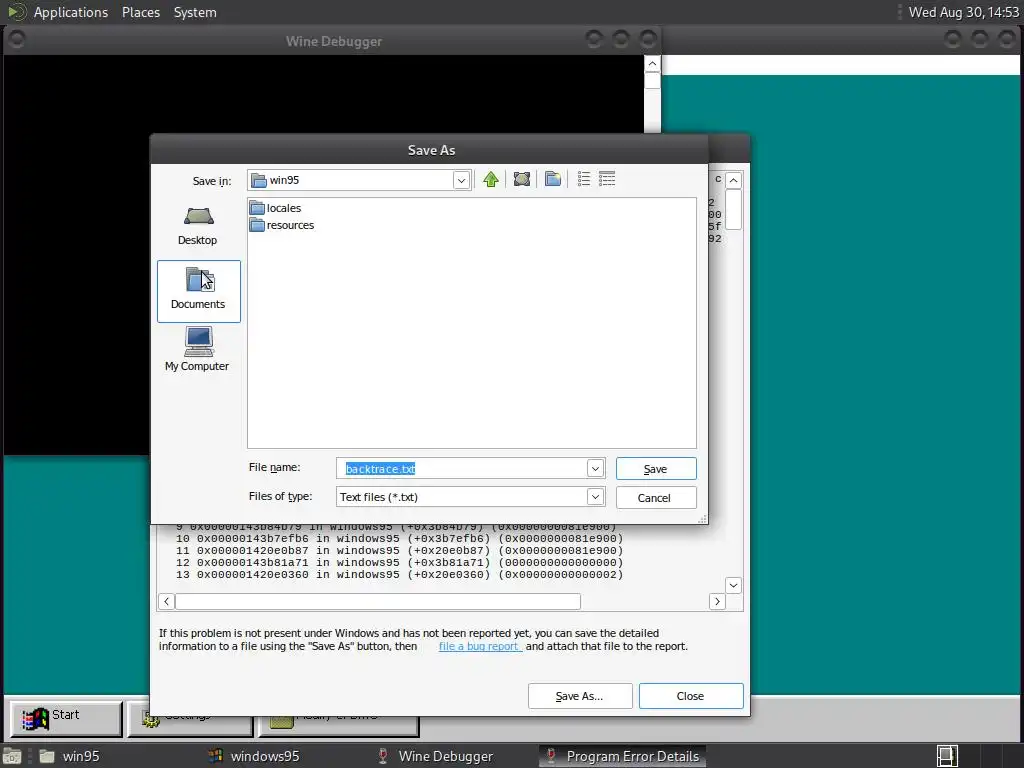This screenshot has height=768, width=1024.
Task: Switch to Wine Debugger taskbar item
Action: click(435, 756)
